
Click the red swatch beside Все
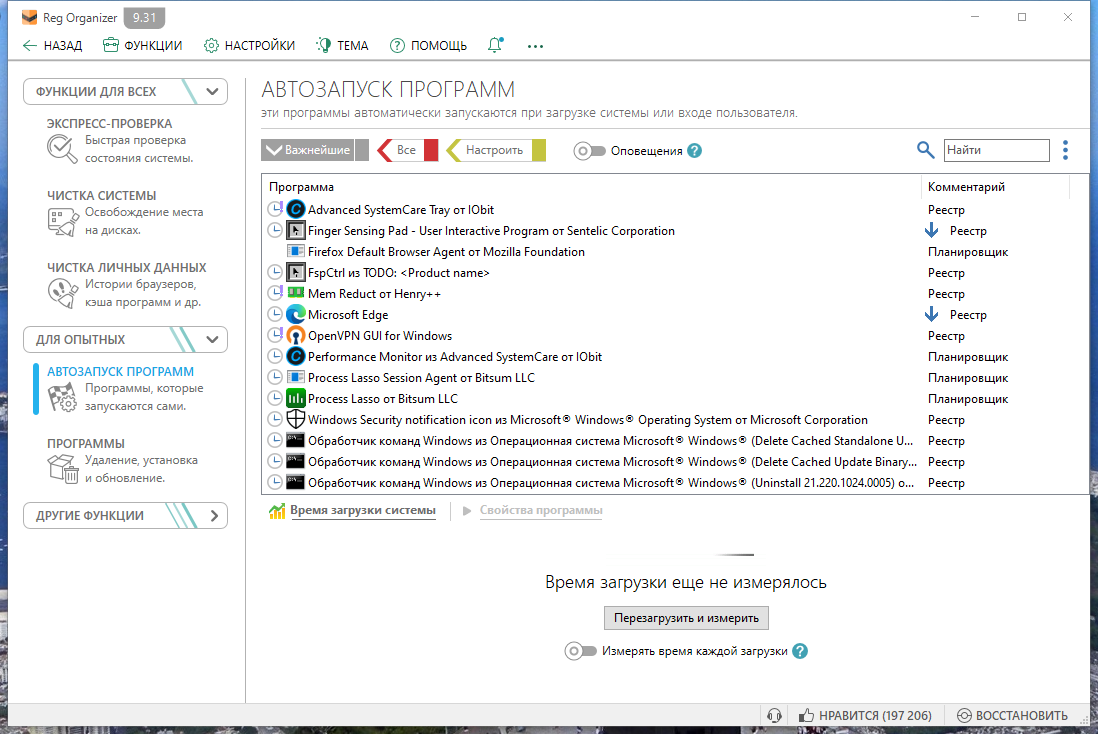pos(431,150)
